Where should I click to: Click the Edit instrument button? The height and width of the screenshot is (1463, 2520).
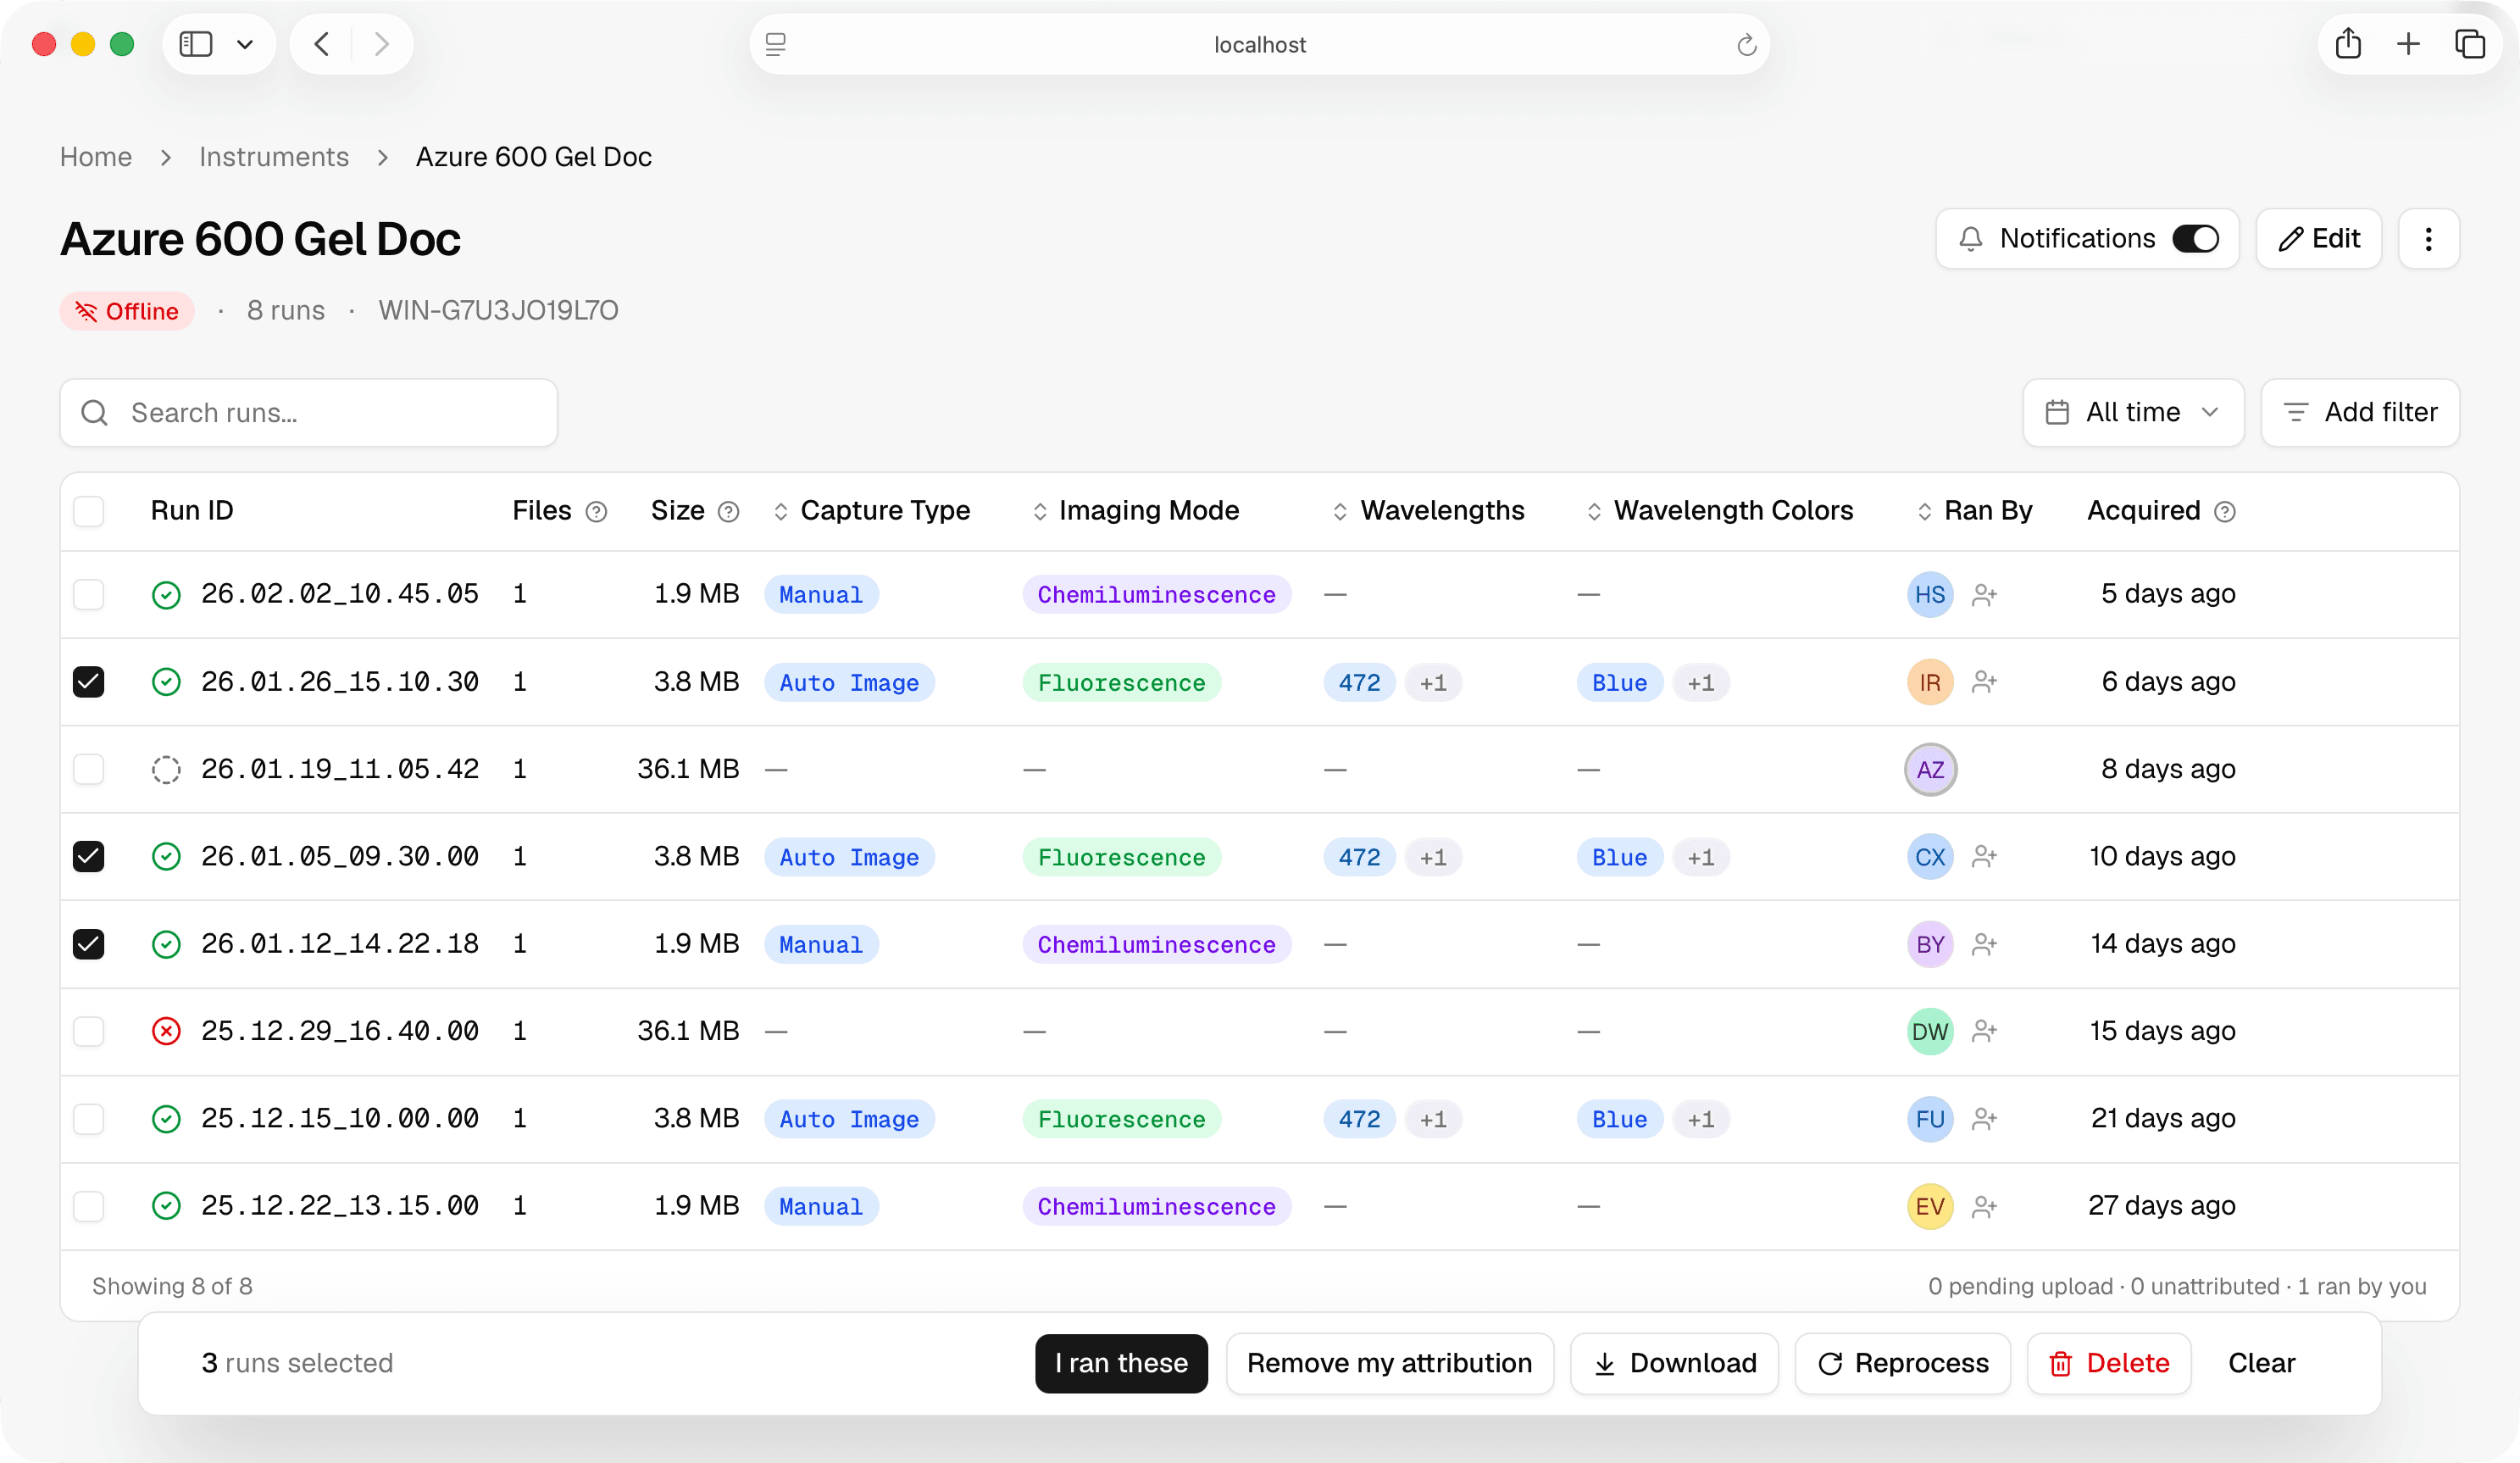point(2318,239)
